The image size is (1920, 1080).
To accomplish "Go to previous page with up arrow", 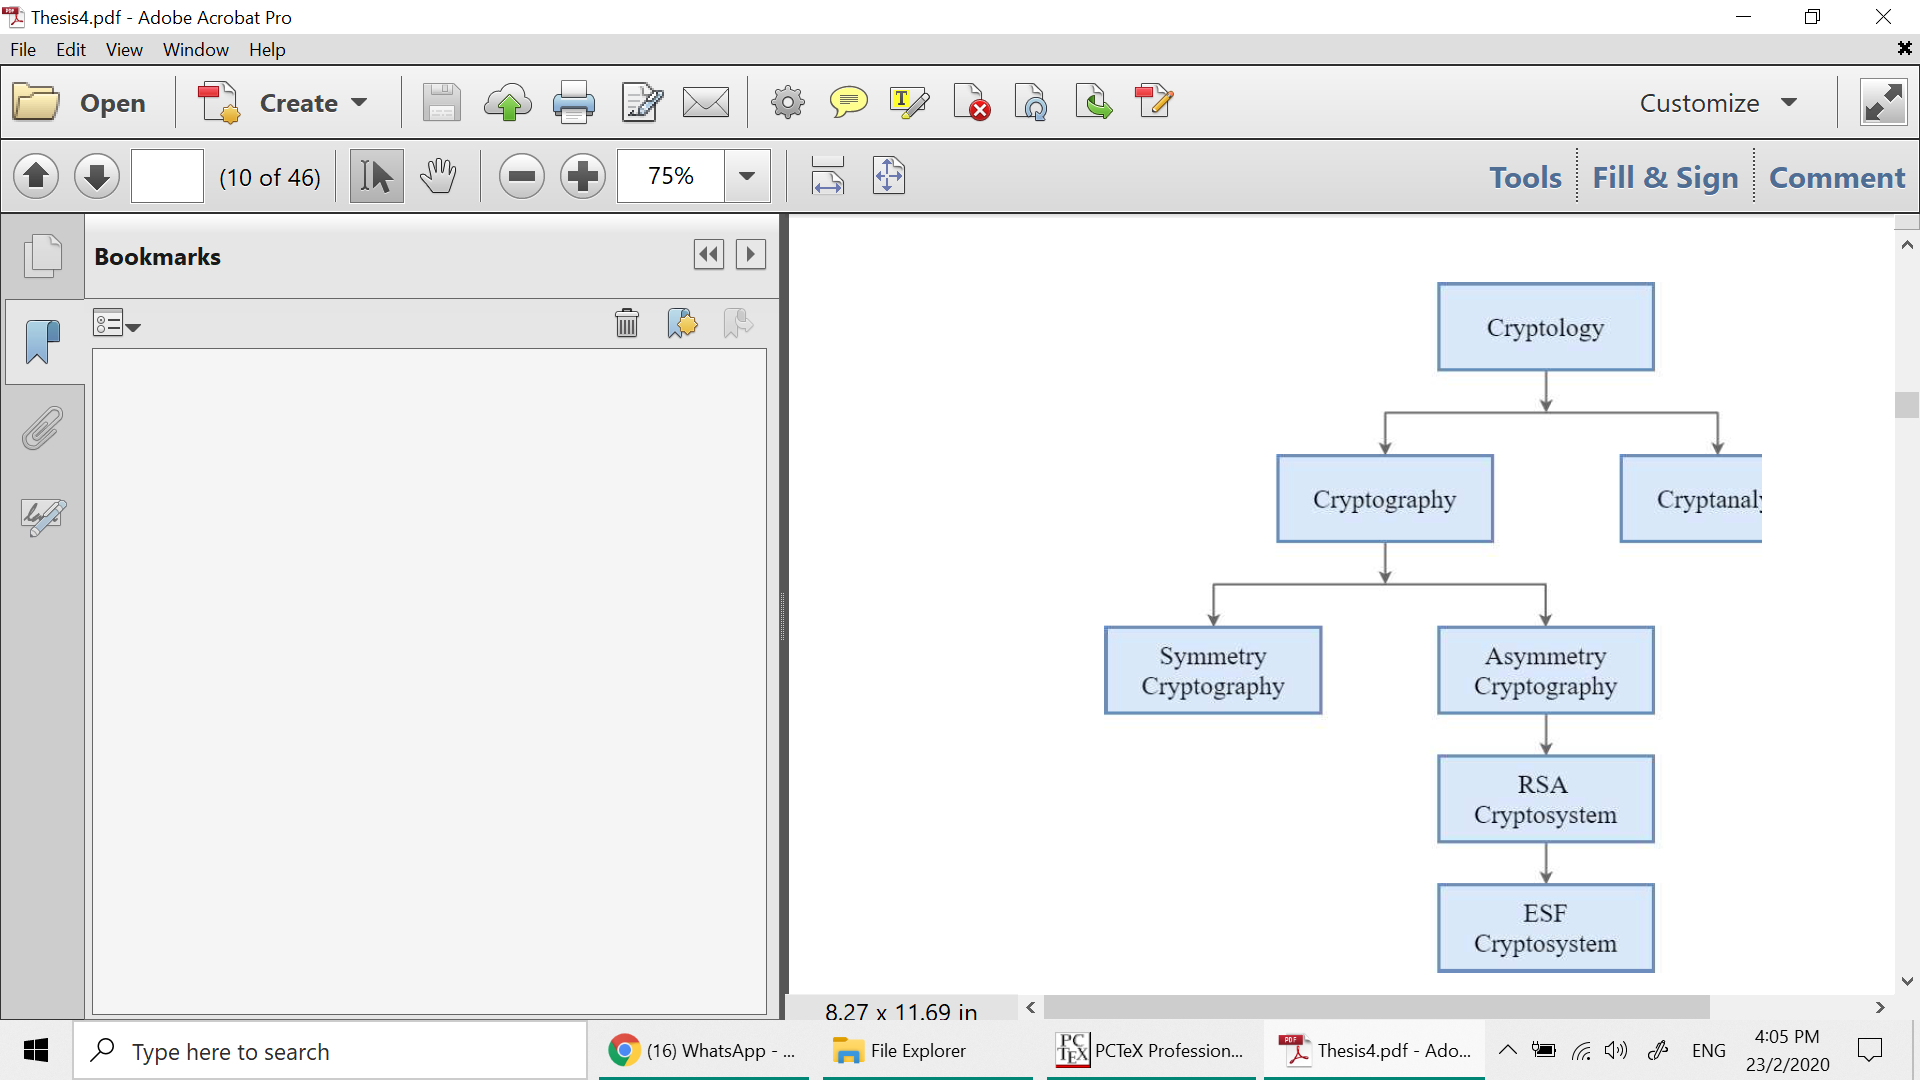I will 36,177.
